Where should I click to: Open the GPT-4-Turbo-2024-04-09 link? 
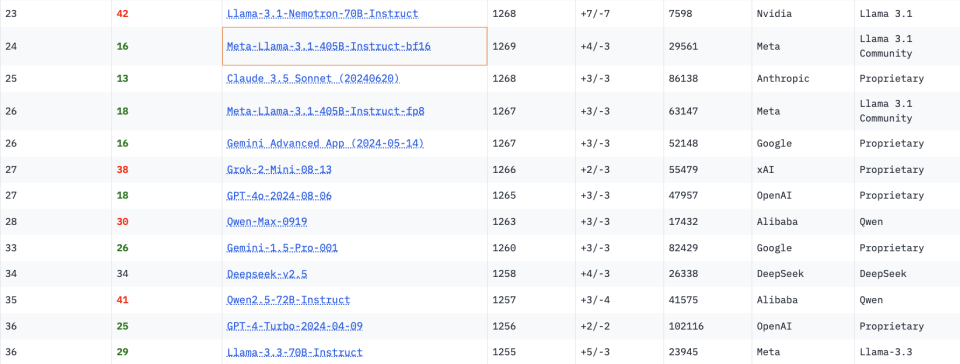294,326
